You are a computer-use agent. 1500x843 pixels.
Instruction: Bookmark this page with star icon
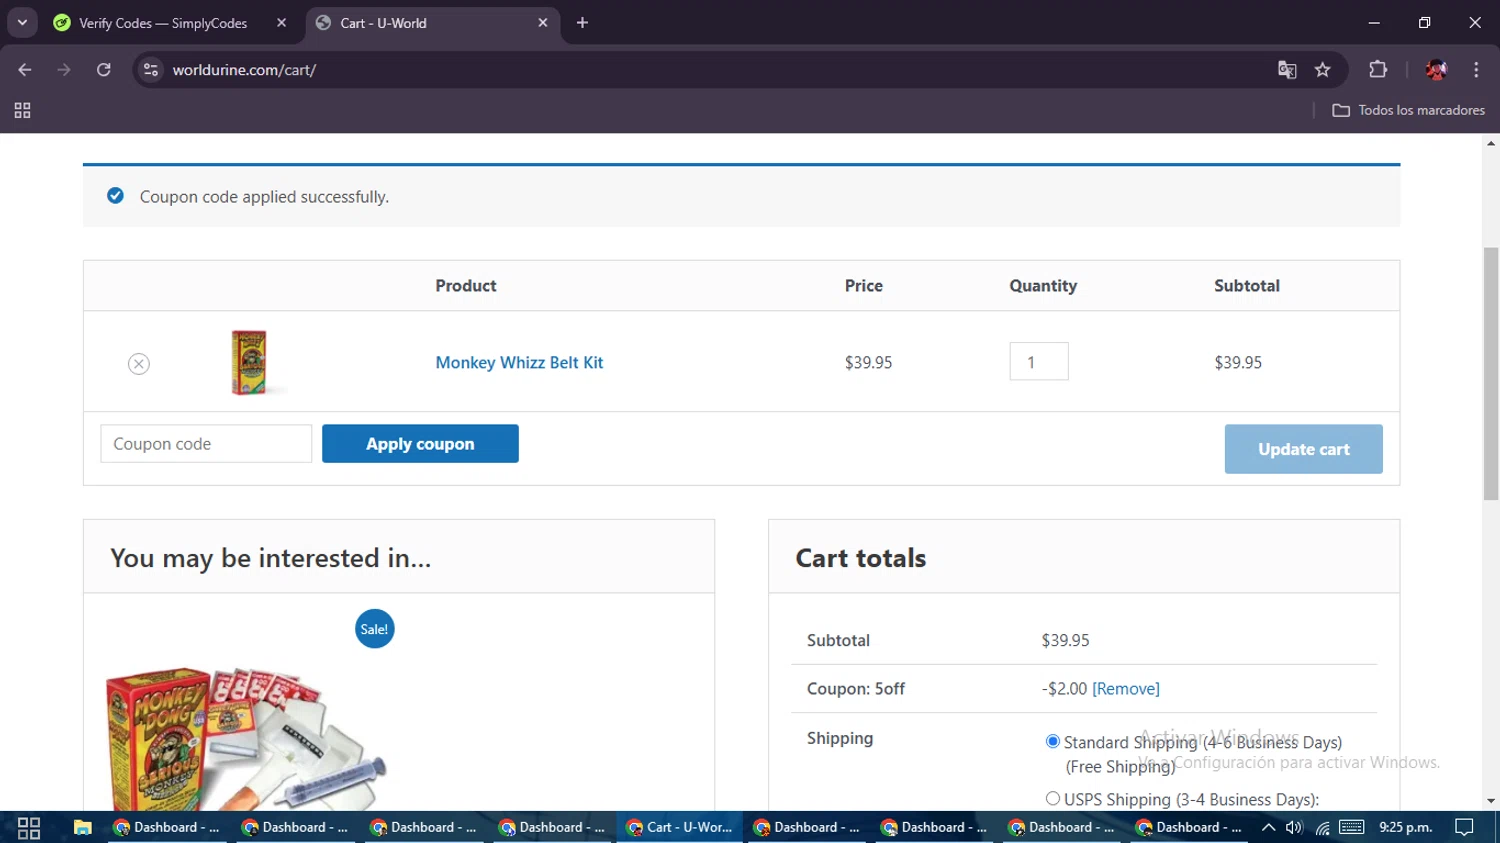(1323, 70)
